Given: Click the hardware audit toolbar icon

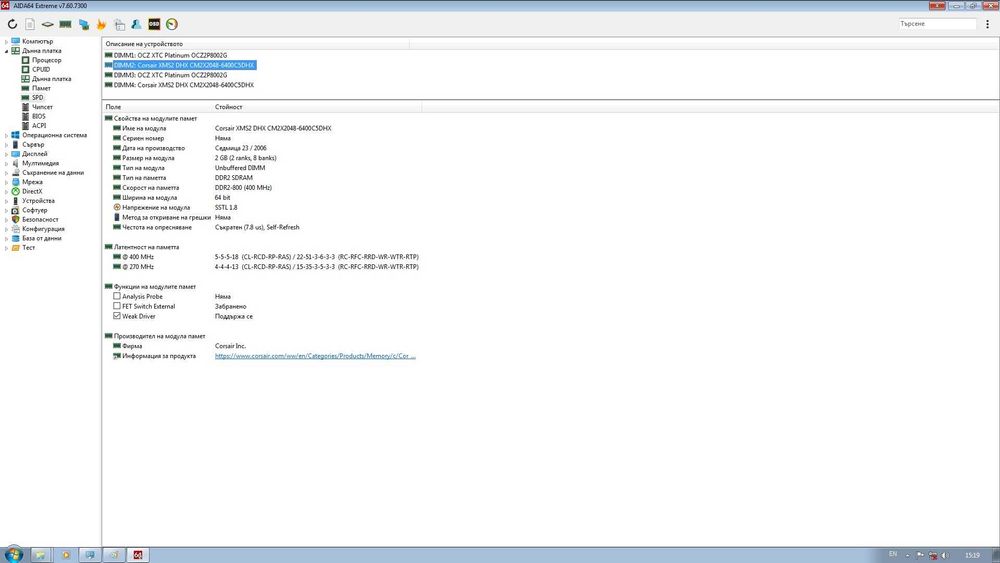Looking at the screenshot, I should [x=119, y=24].
